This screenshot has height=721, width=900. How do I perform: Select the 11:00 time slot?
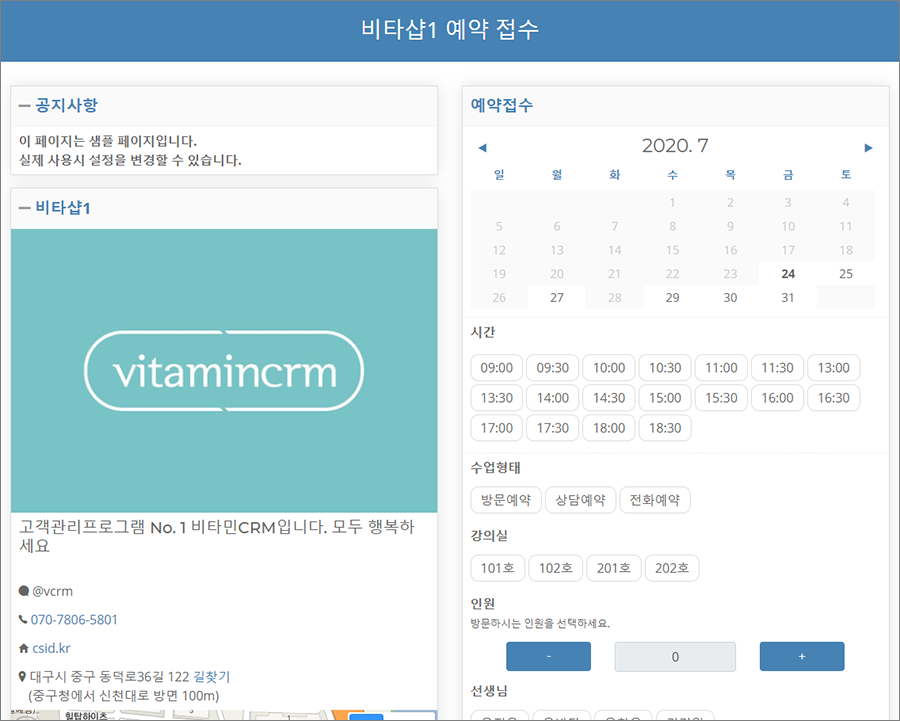coord(721,368)
